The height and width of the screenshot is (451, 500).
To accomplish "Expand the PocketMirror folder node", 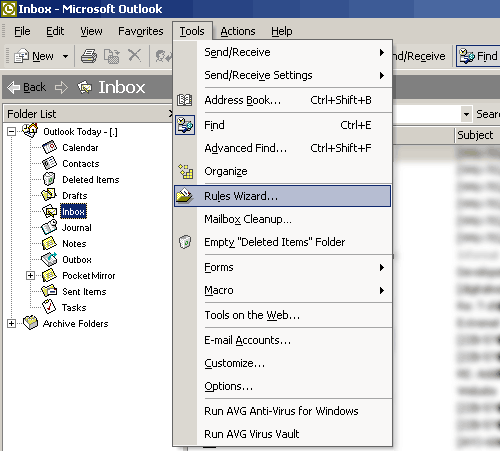I will 30,275.
